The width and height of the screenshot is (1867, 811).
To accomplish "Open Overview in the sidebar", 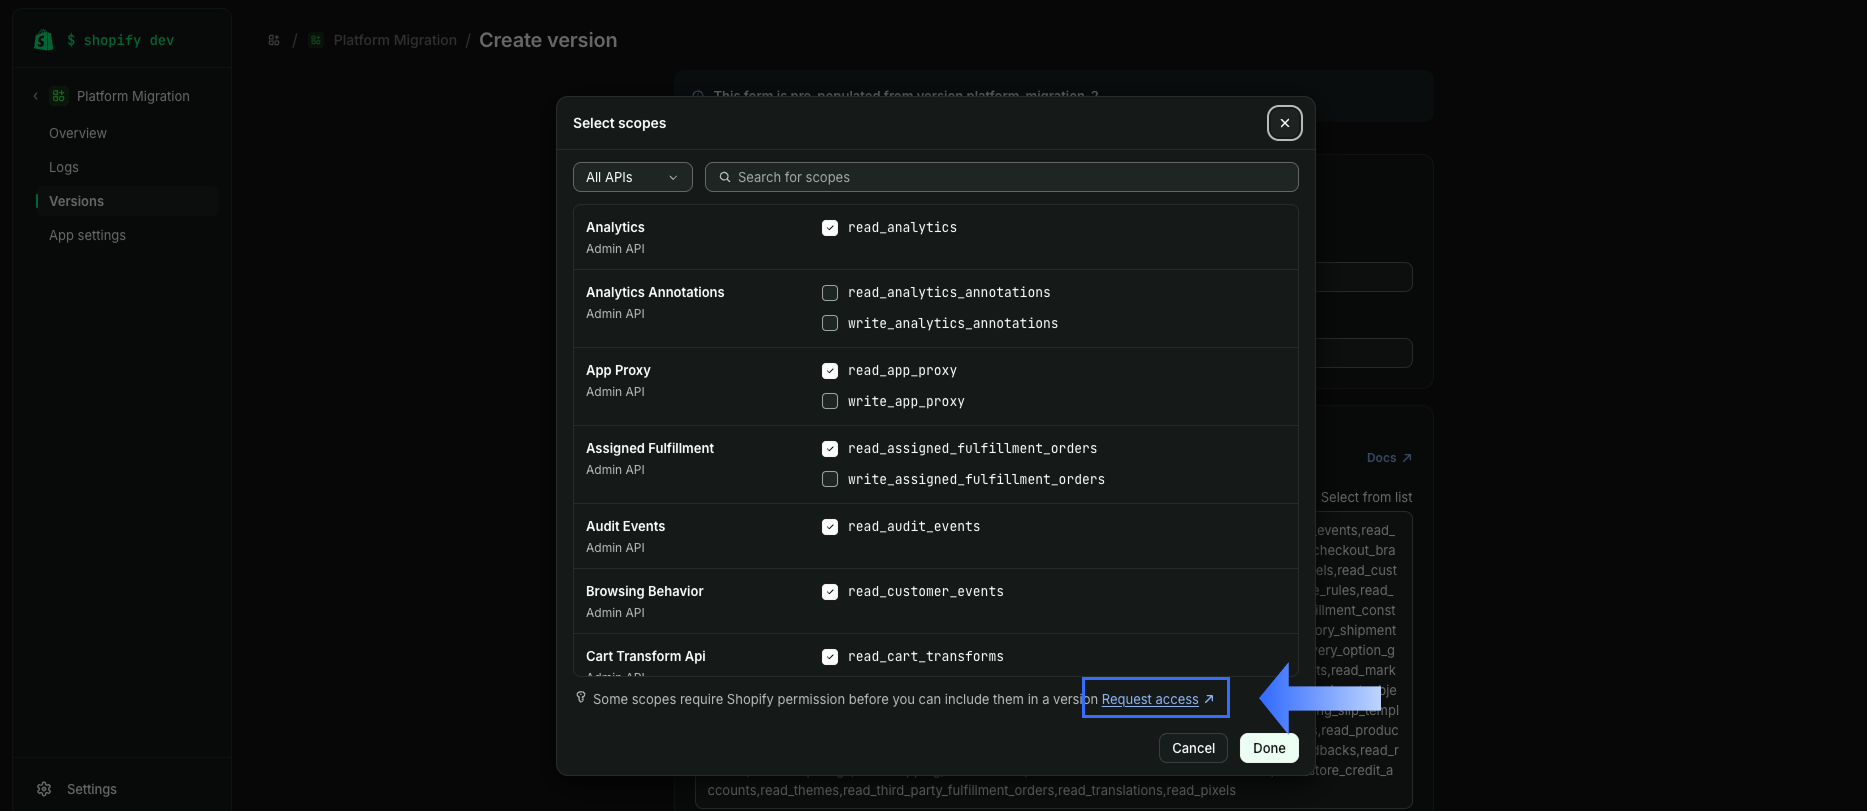I will [78, 133].
